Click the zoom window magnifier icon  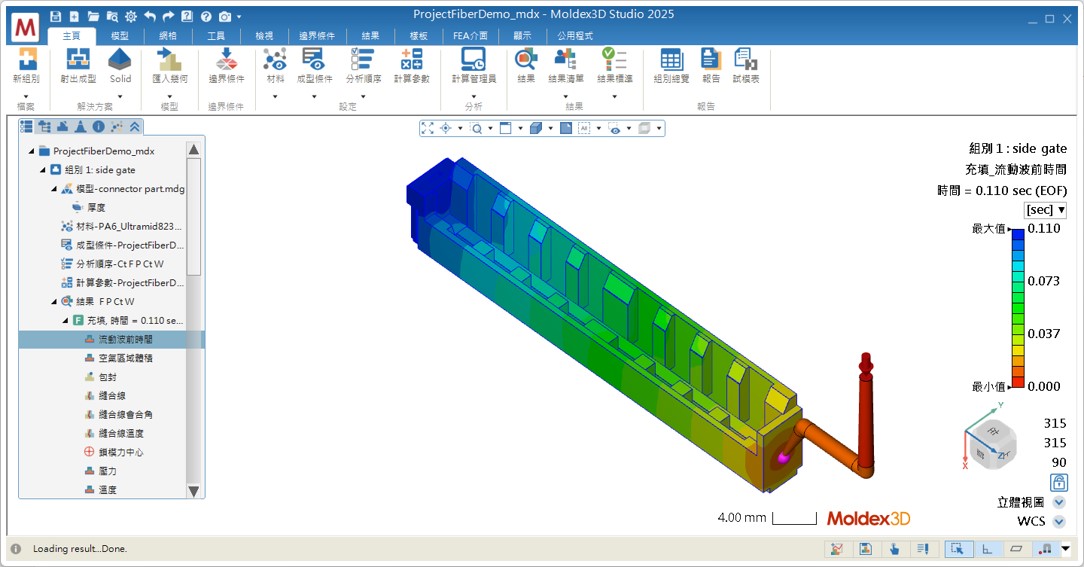[x=476, y=128]
